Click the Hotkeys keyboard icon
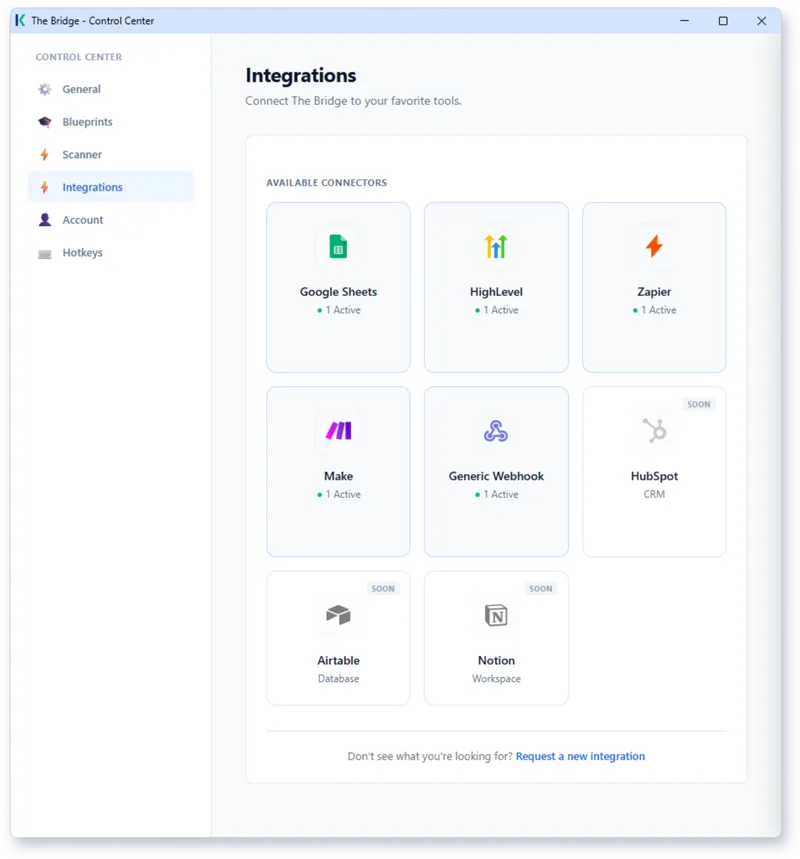The height and width of the screenshot is (859, 800). click(45, 254)
